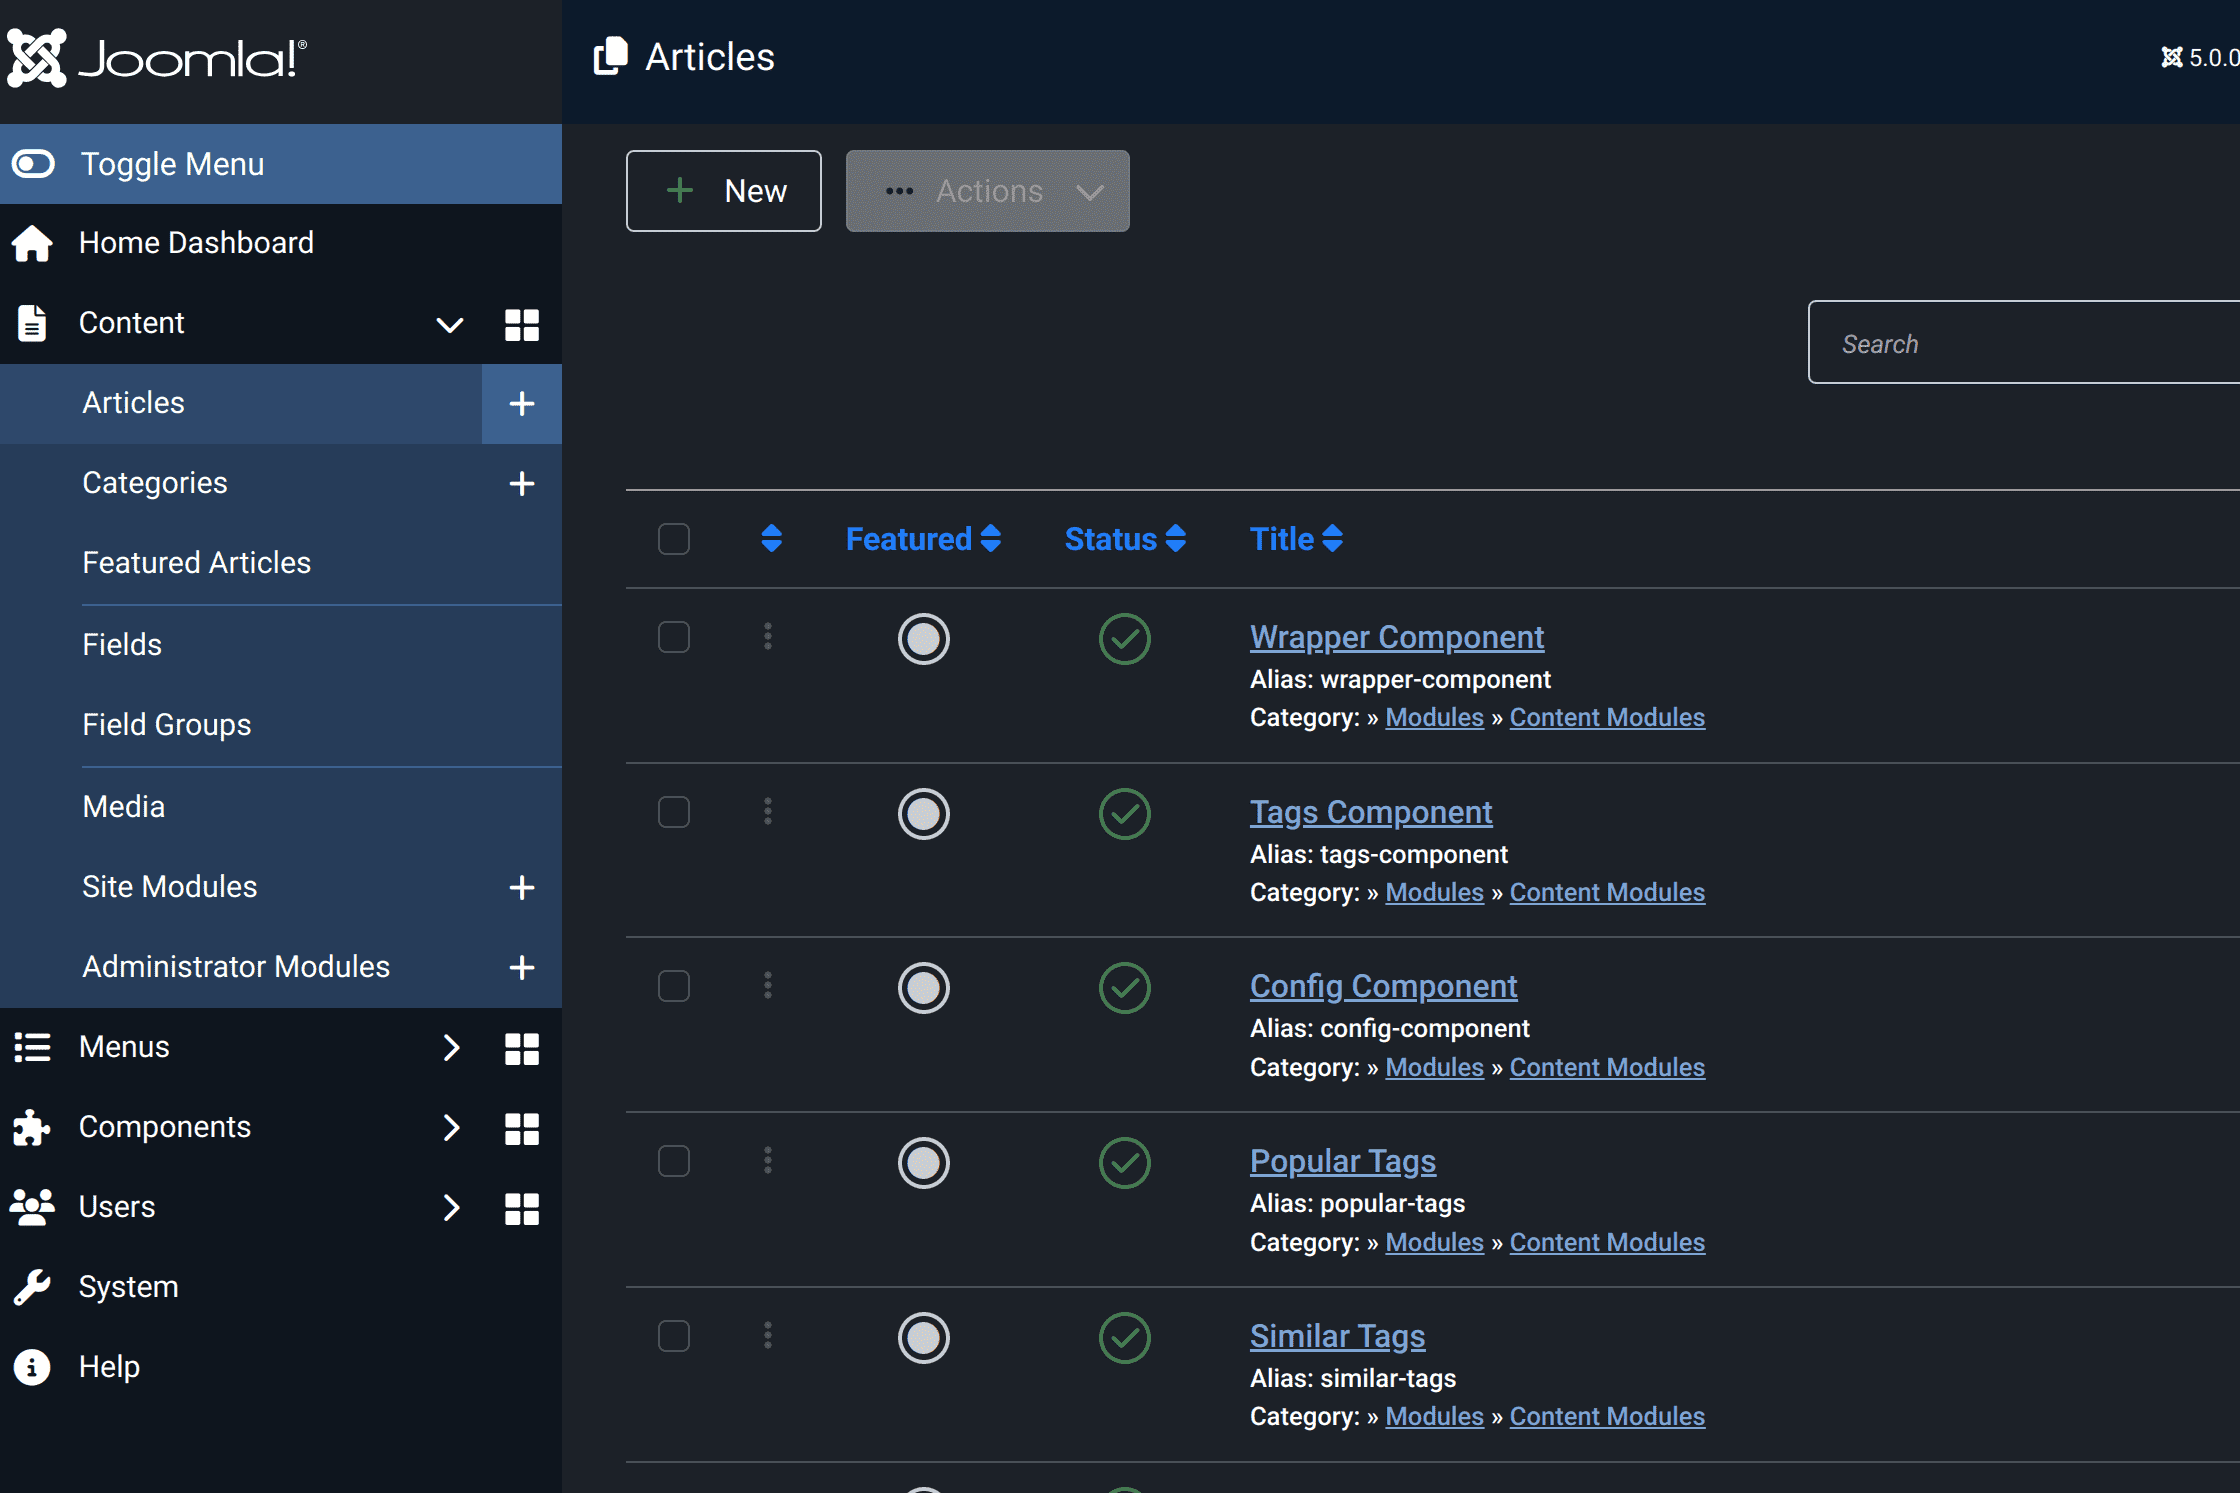Viewport: 2240px width, 1493px height.
Task: Open the Users dashboard grid icon
Action: (x=522, y=1208)
